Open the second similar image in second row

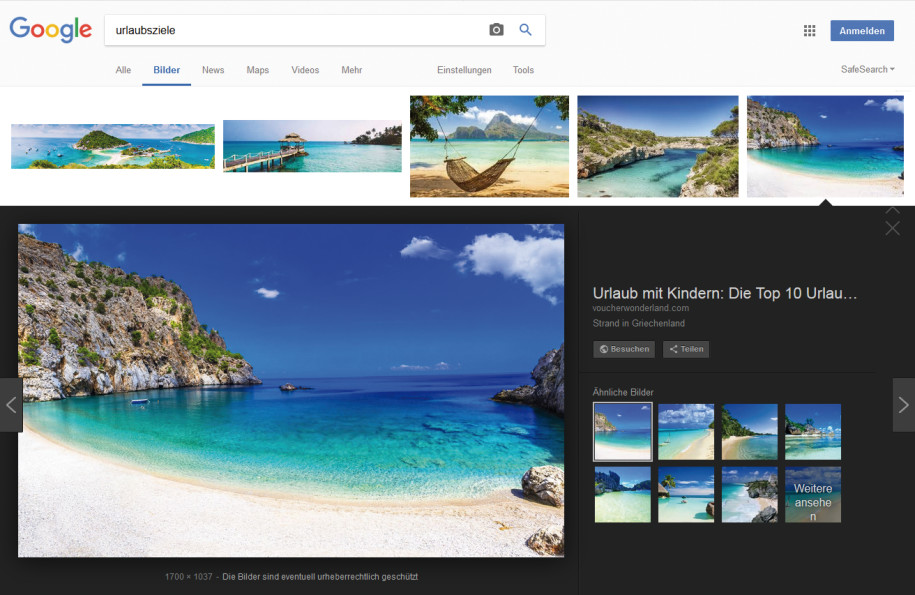click(686, 495)
